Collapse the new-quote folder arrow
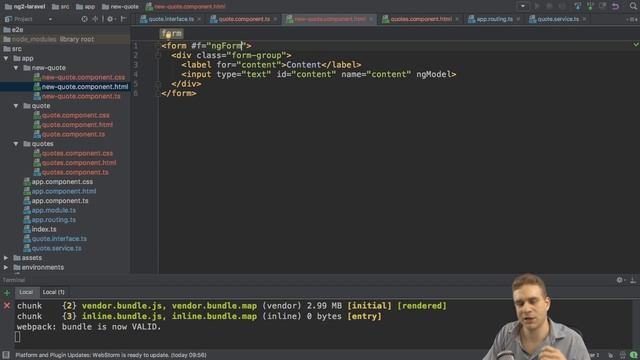The height and width of the screenshot is (360, 640). [x=16, y=68]
